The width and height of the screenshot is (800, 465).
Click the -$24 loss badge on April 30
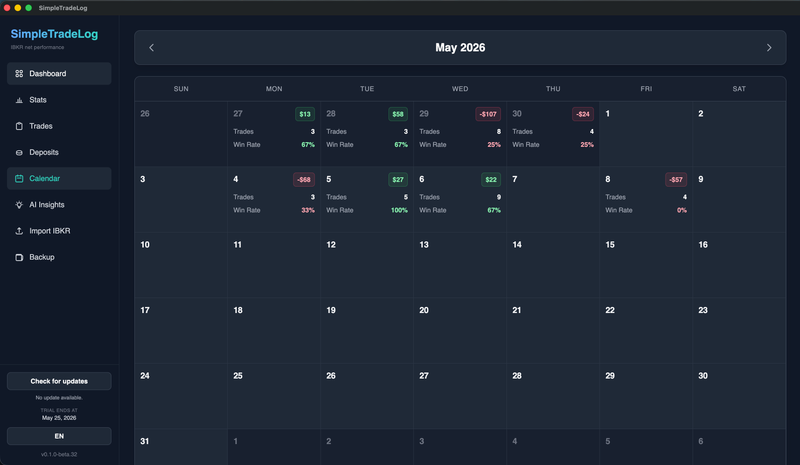583,114
